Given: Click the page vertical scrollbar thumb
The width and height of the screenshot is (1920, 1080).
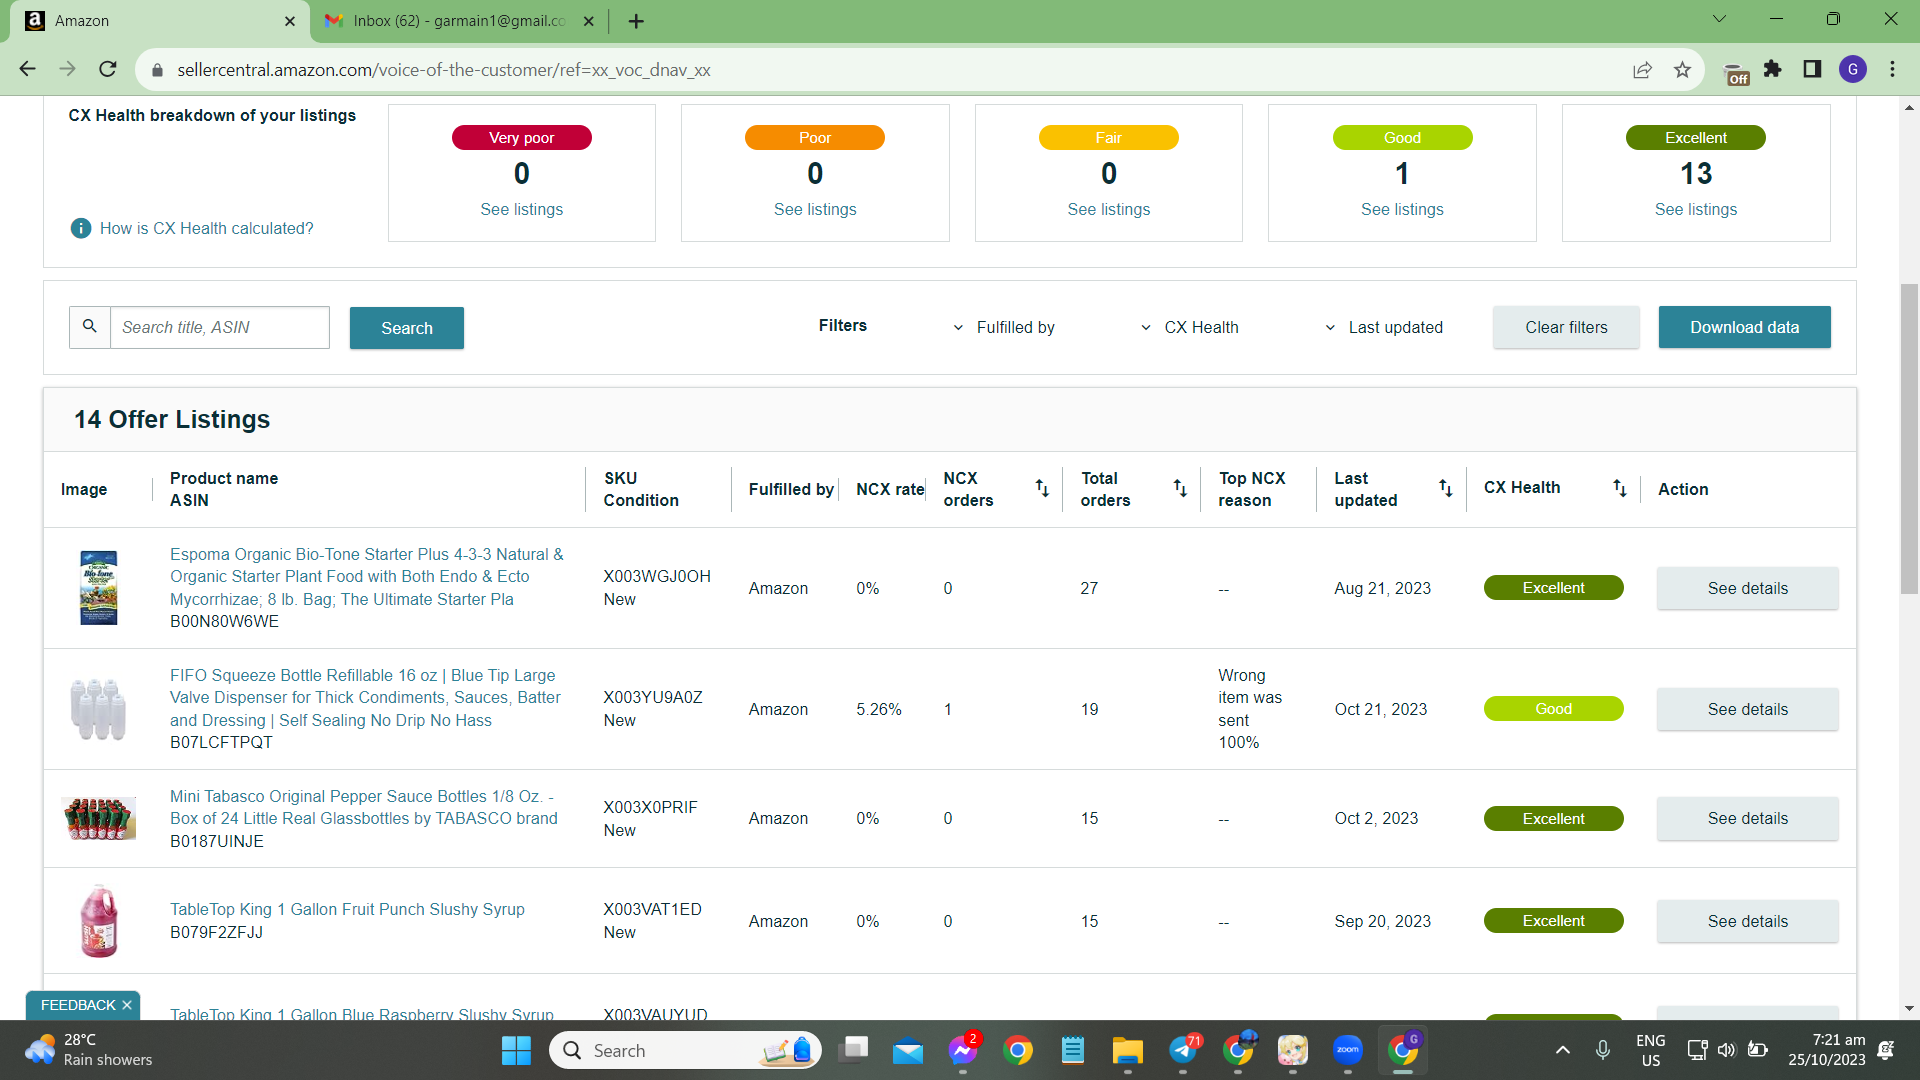Looking at the screenshot, I should click(1909, 440).
